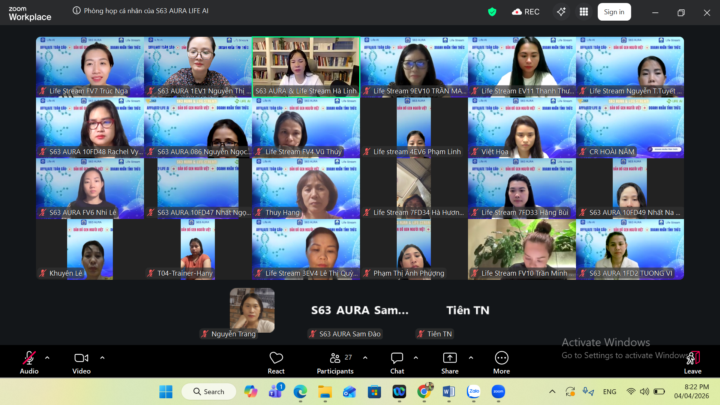This screenshot has width=720, height=405.
Task: Open File Explorer from the taskbar
Action: [325, 392]
